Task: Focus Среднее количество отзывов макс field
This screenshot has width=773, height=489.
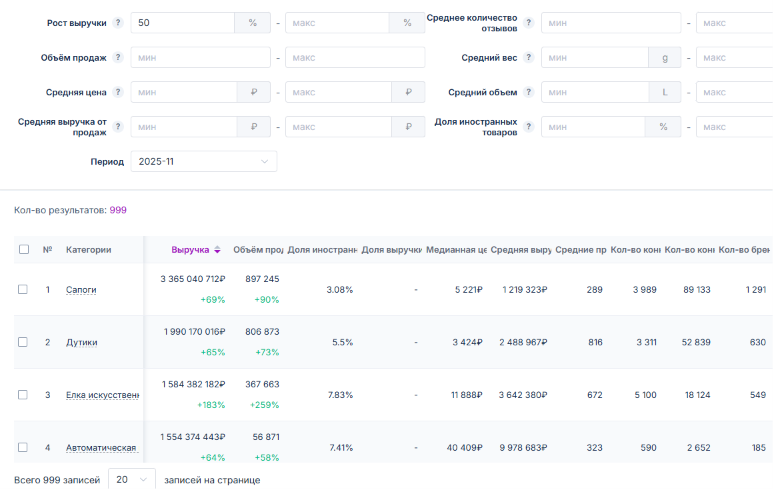Action: [735, 23]
